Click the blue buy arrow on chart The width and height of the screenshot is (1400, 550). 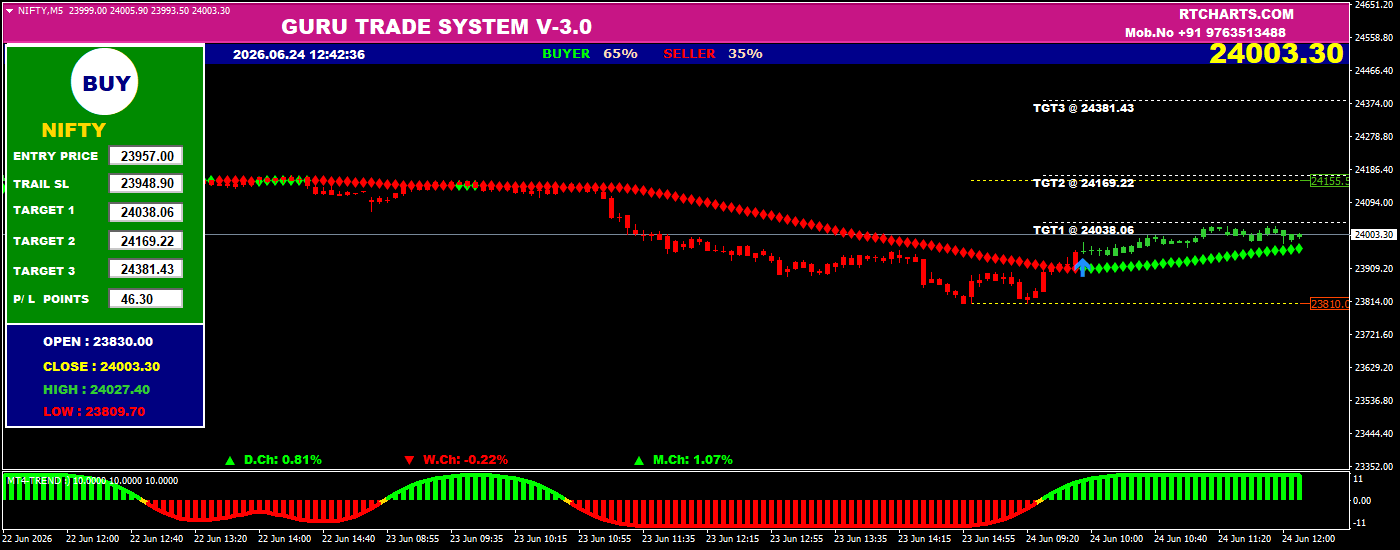click(x=1082, y=267)
